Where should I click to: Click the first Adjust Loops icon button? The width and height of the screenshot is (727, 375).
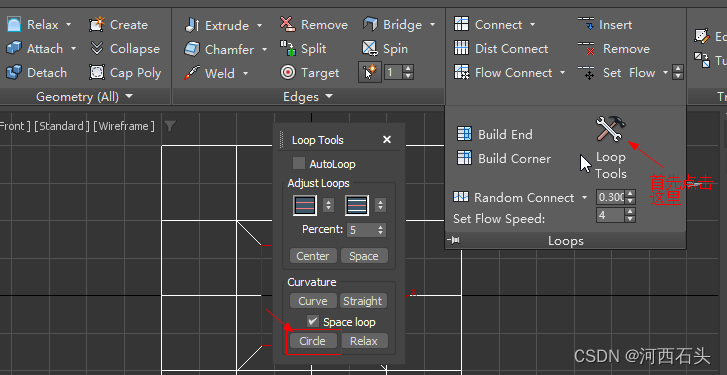click(305, 205)
